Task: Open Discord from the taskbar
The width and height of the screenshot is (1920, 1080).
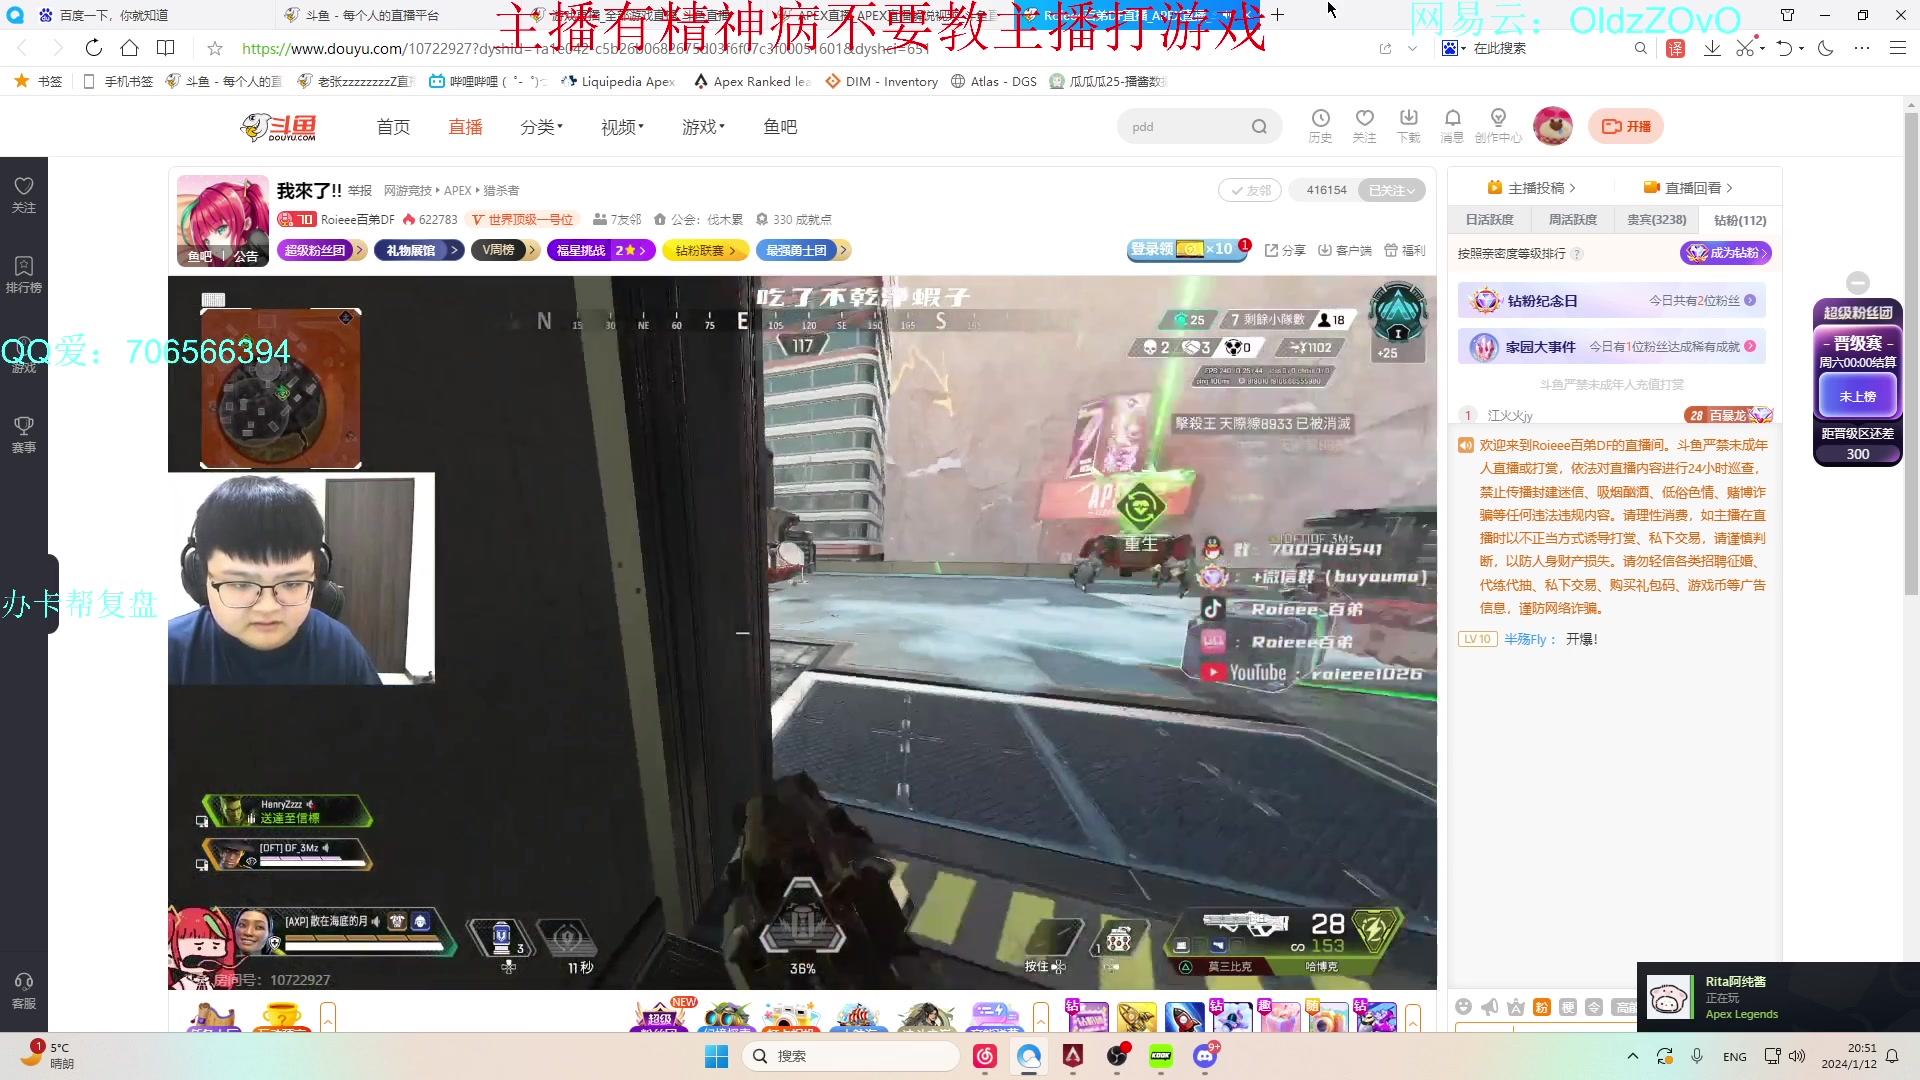Action: point(1205,1056)
